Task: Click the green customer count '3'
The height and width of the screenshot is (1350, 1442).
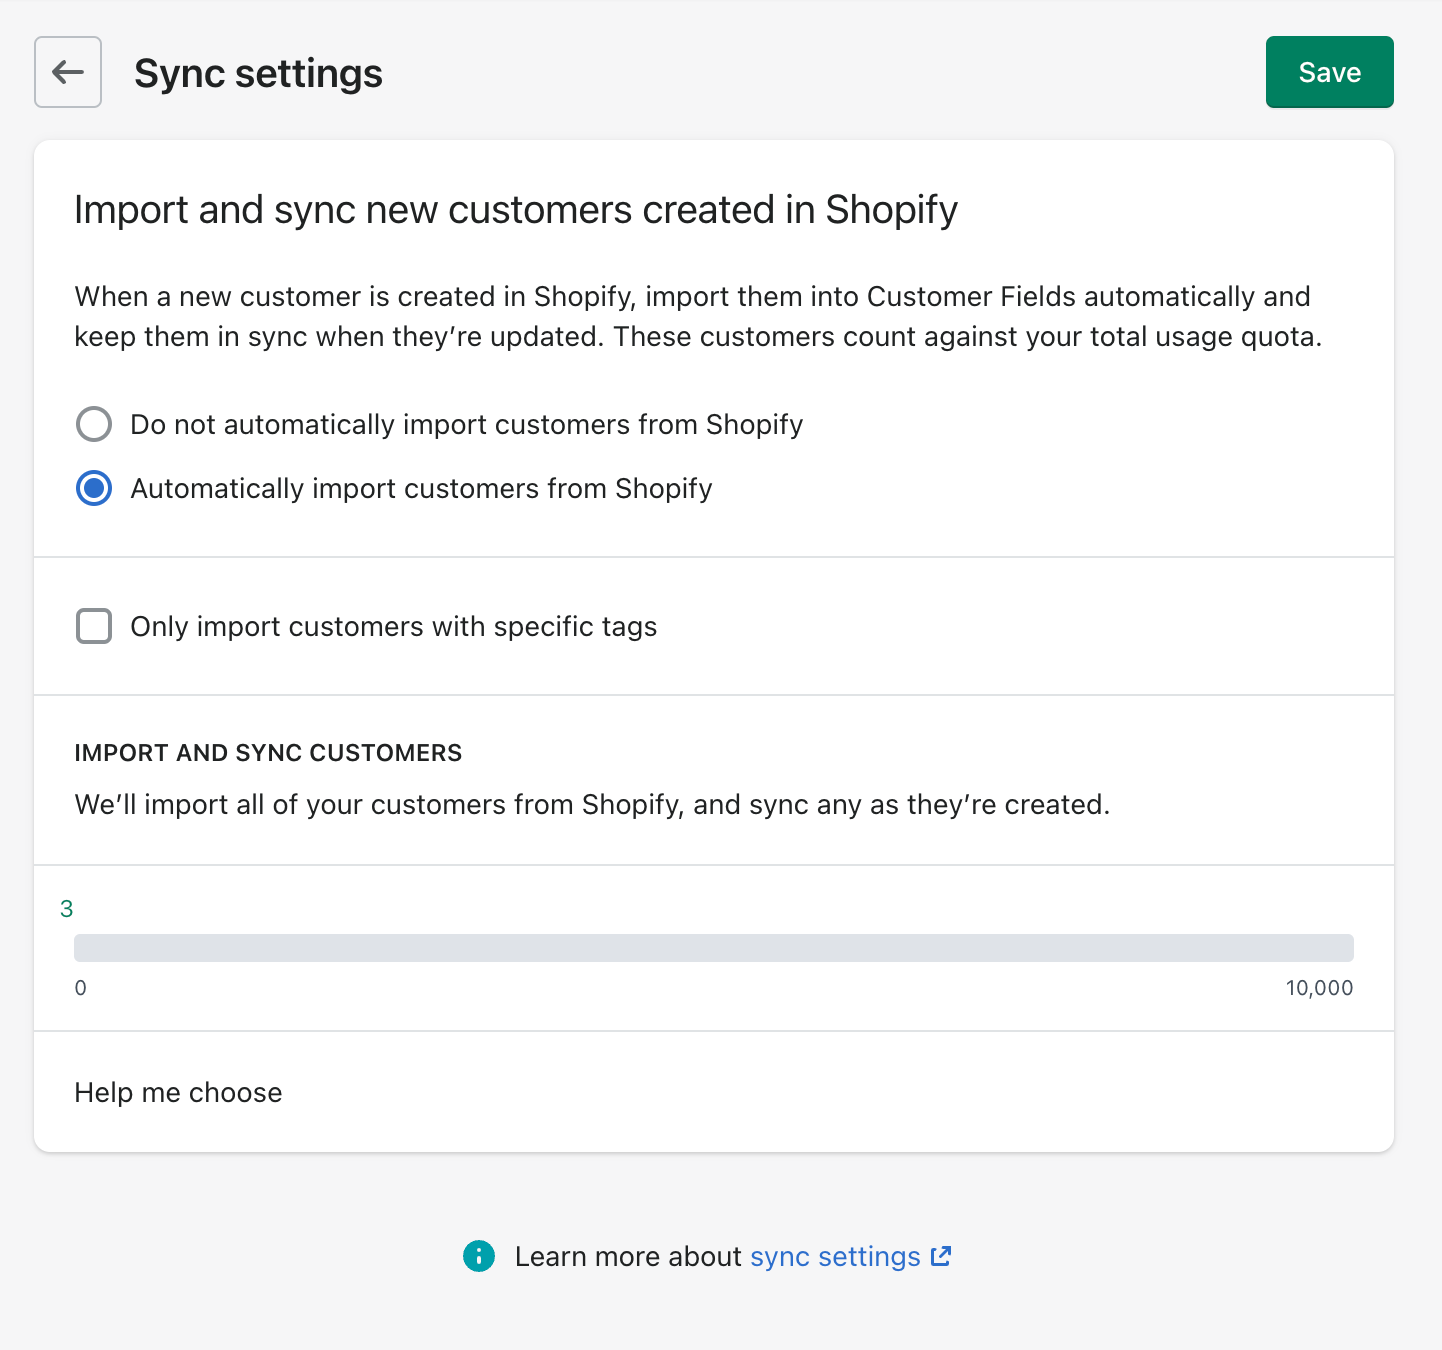Action: [x=67, y=908]
